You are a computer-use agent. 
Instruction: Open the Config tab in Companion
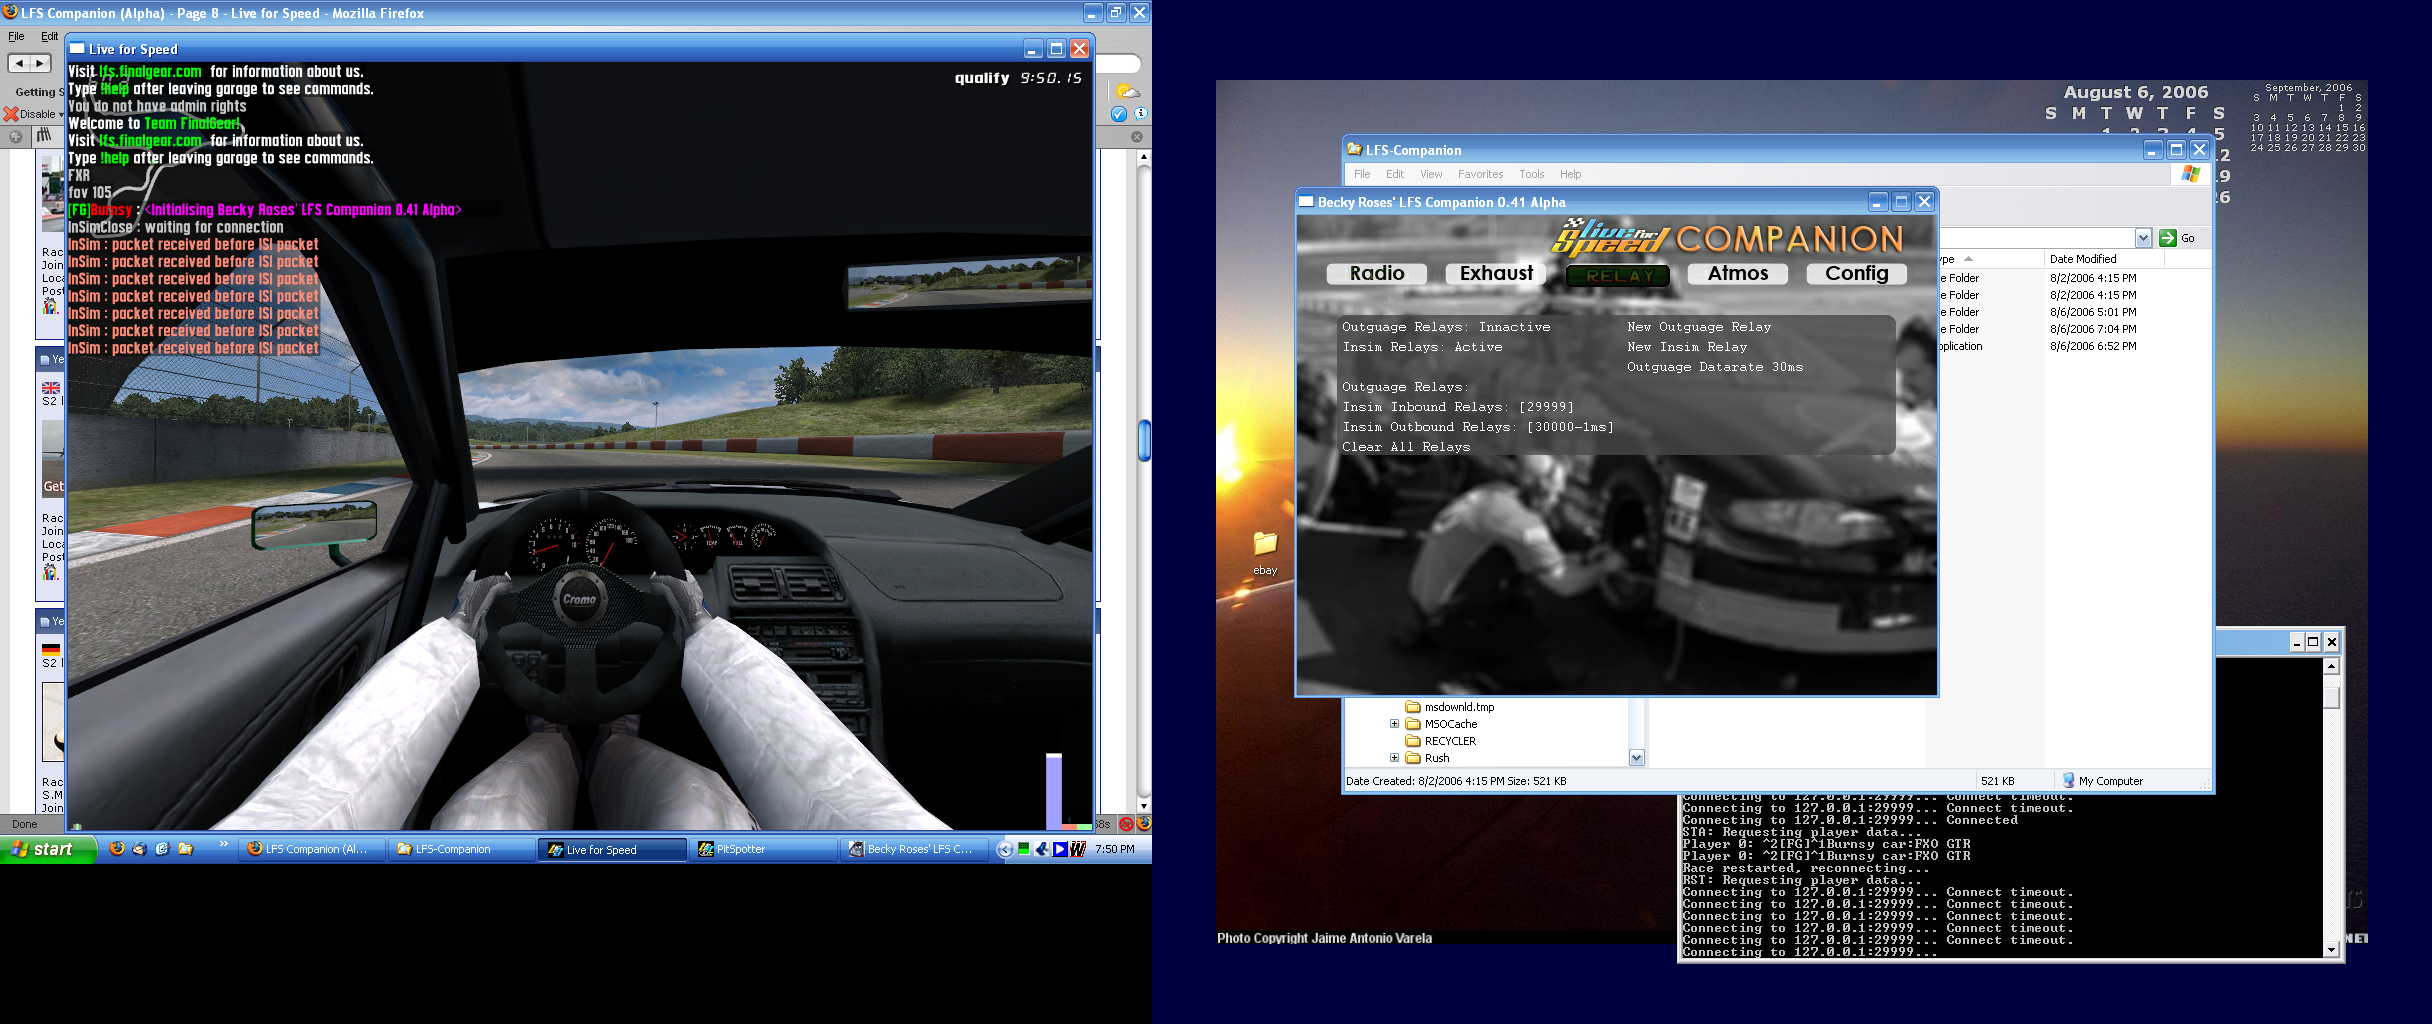[x=1857, y=274]
